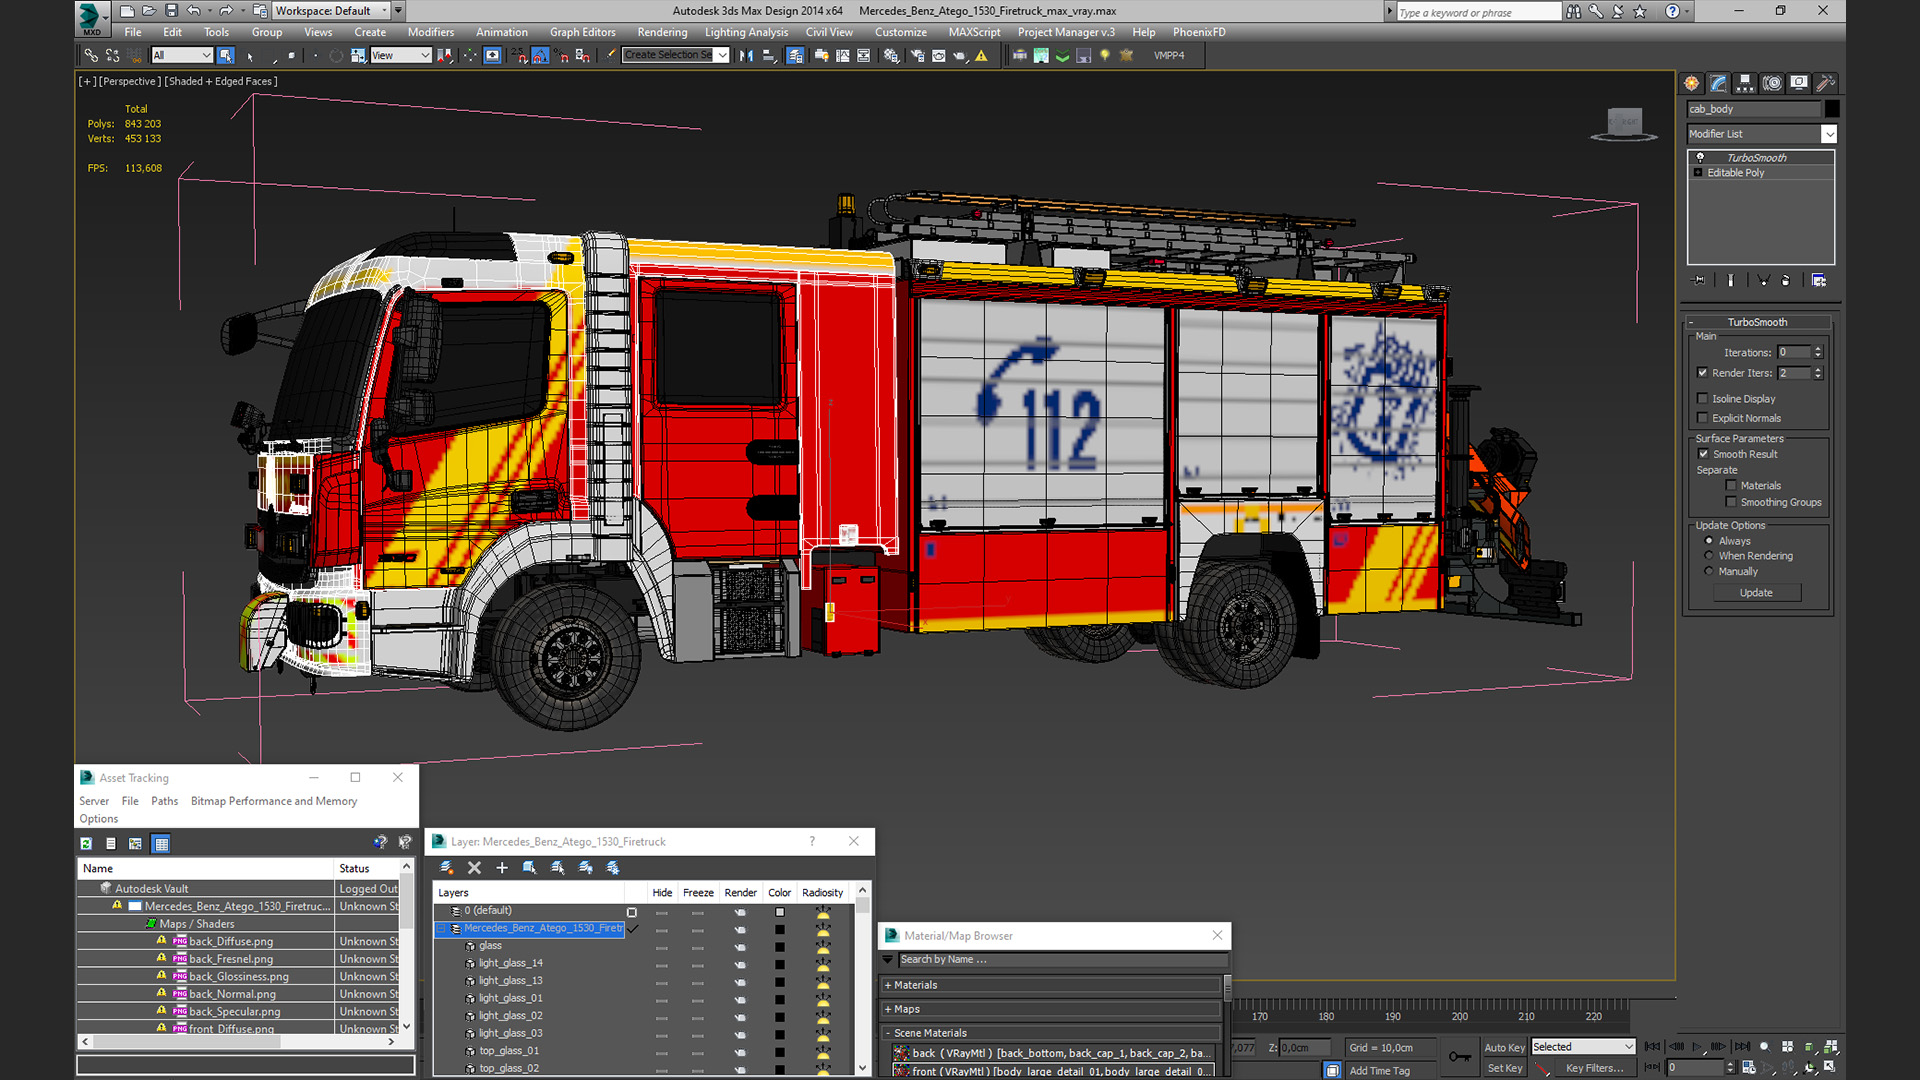Image resolution: width=1920 pixels, height=1080 pixels.
Task: Expand the Editable Poly stack entry
Action: point(1698,173)
